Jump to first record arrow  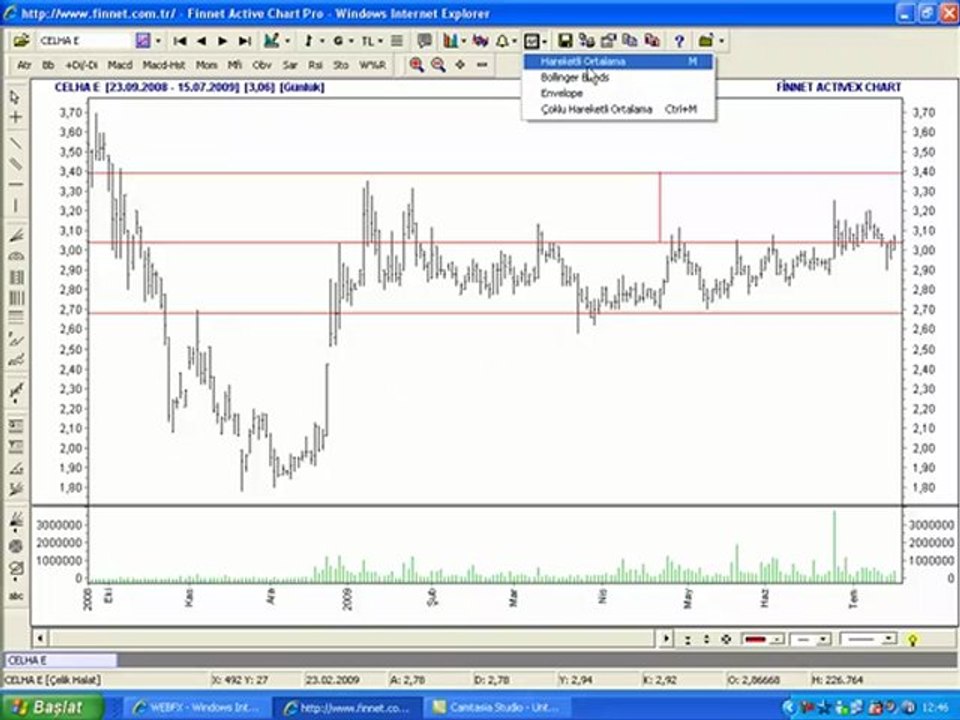point(180,41)
